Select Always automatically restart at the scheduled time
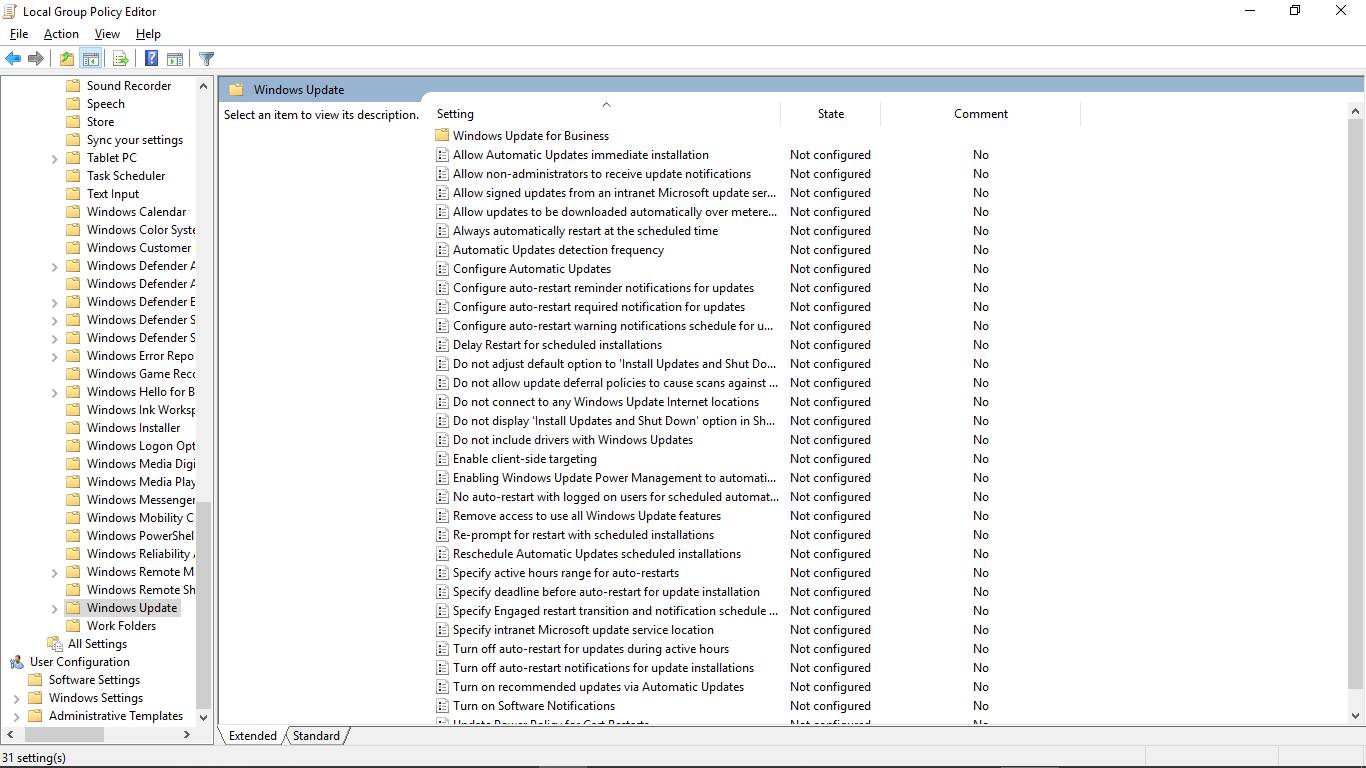This screenshot has width=1366, height=768. click(x=586, y=231)
